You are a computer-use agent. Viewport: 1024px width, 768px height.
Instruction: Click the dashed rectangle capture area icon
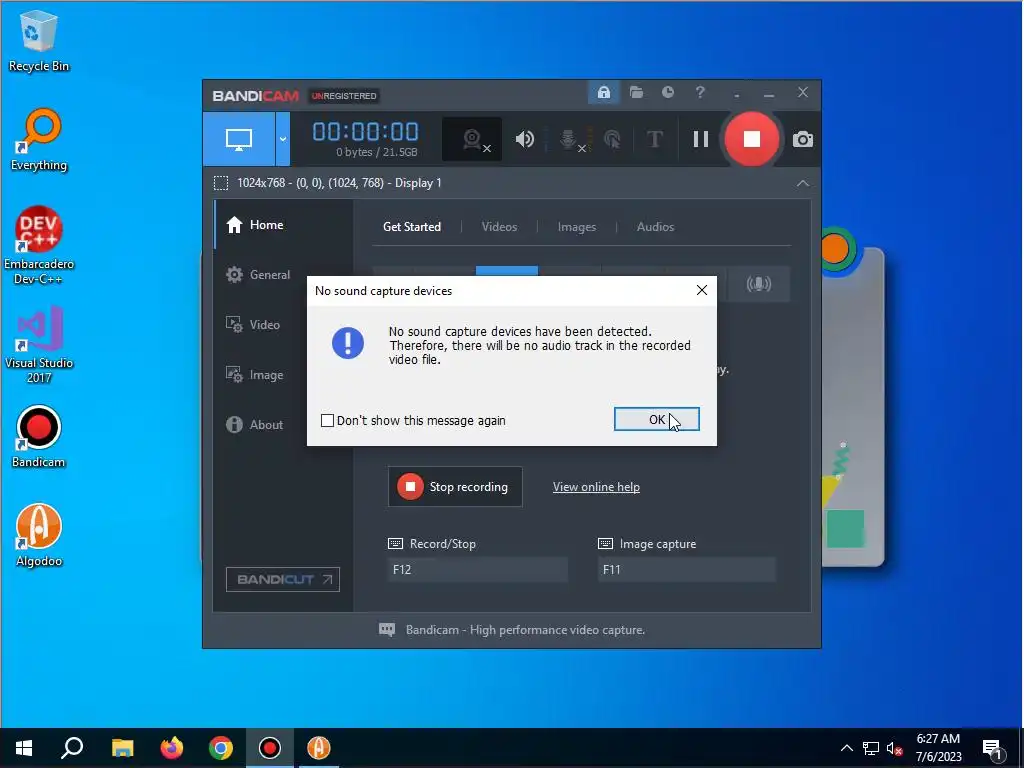point(221,183)
